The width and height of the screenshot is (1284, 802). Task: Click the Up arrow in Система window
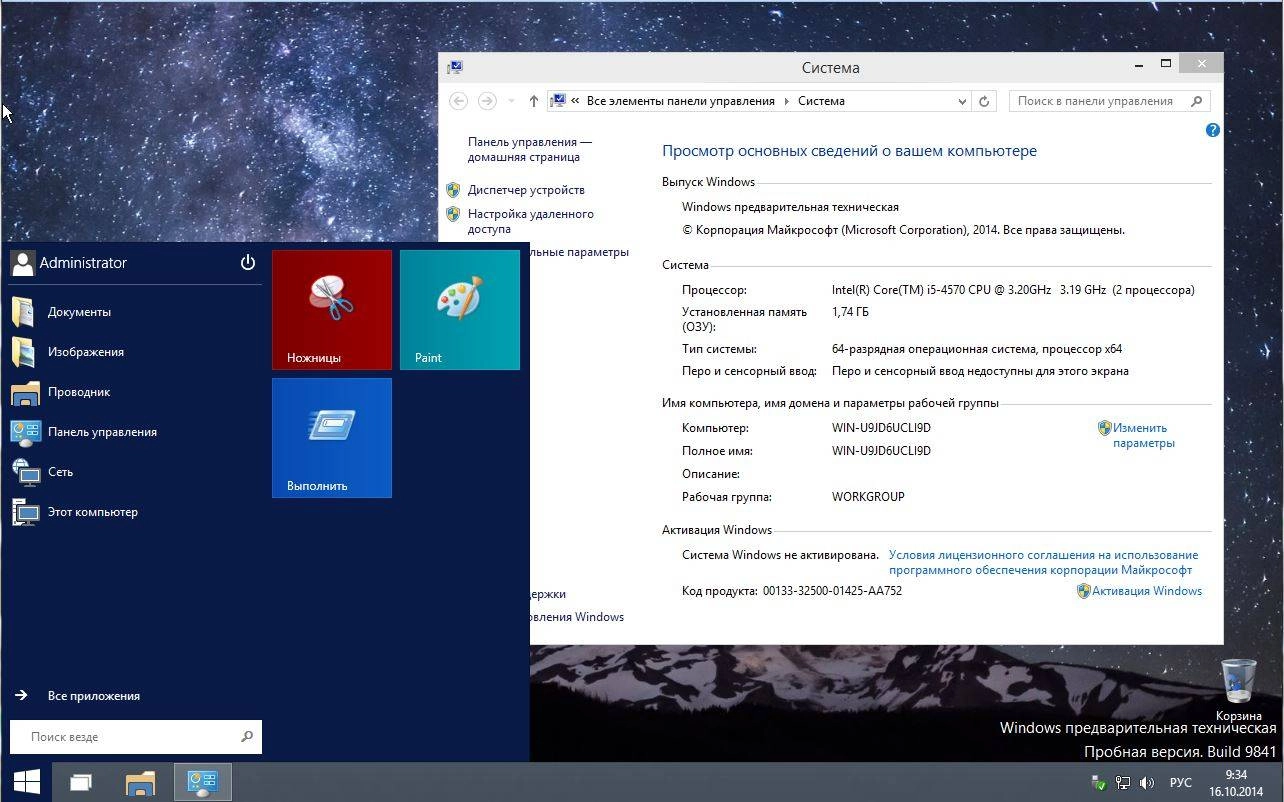click(x=534, y=101)
